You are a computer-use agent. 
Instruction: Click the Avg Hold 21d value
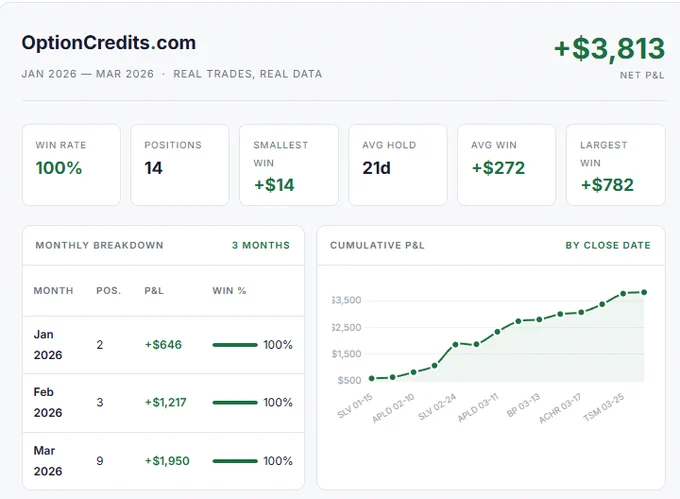pos(376,168)
